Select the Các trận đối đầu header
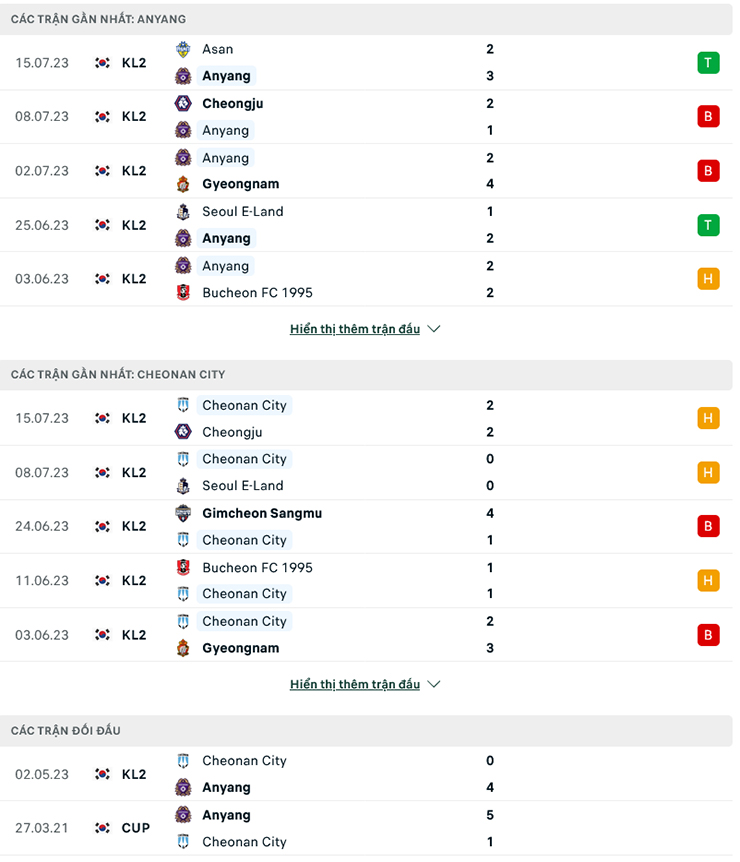This screenshot has width=740, height=862. click(x=66, y=731)
